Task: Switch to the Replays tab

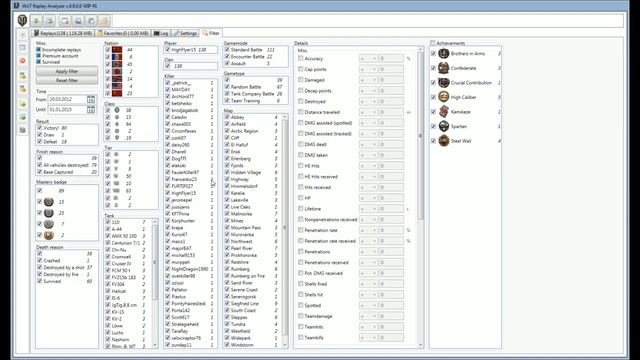Action: coord(63,33)
